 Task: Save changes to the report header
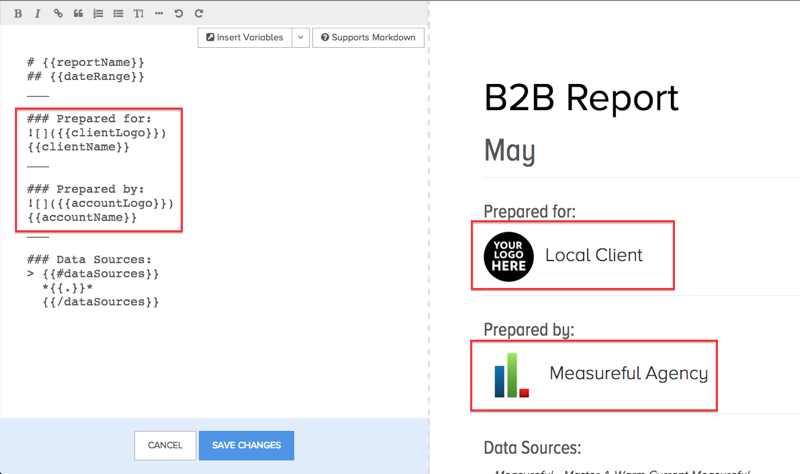[x=246, y=445]
